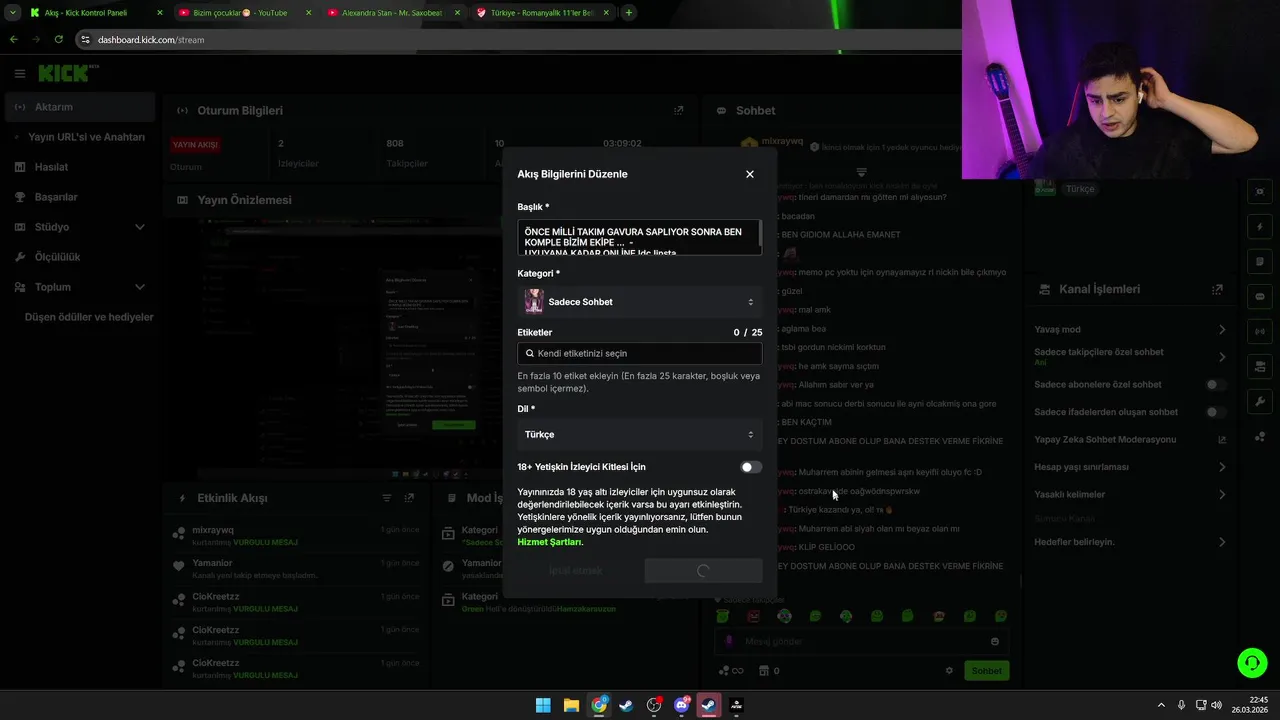1280x720 pixels.
Task: Click the loading save button in dialog
Action: point(703,571)
